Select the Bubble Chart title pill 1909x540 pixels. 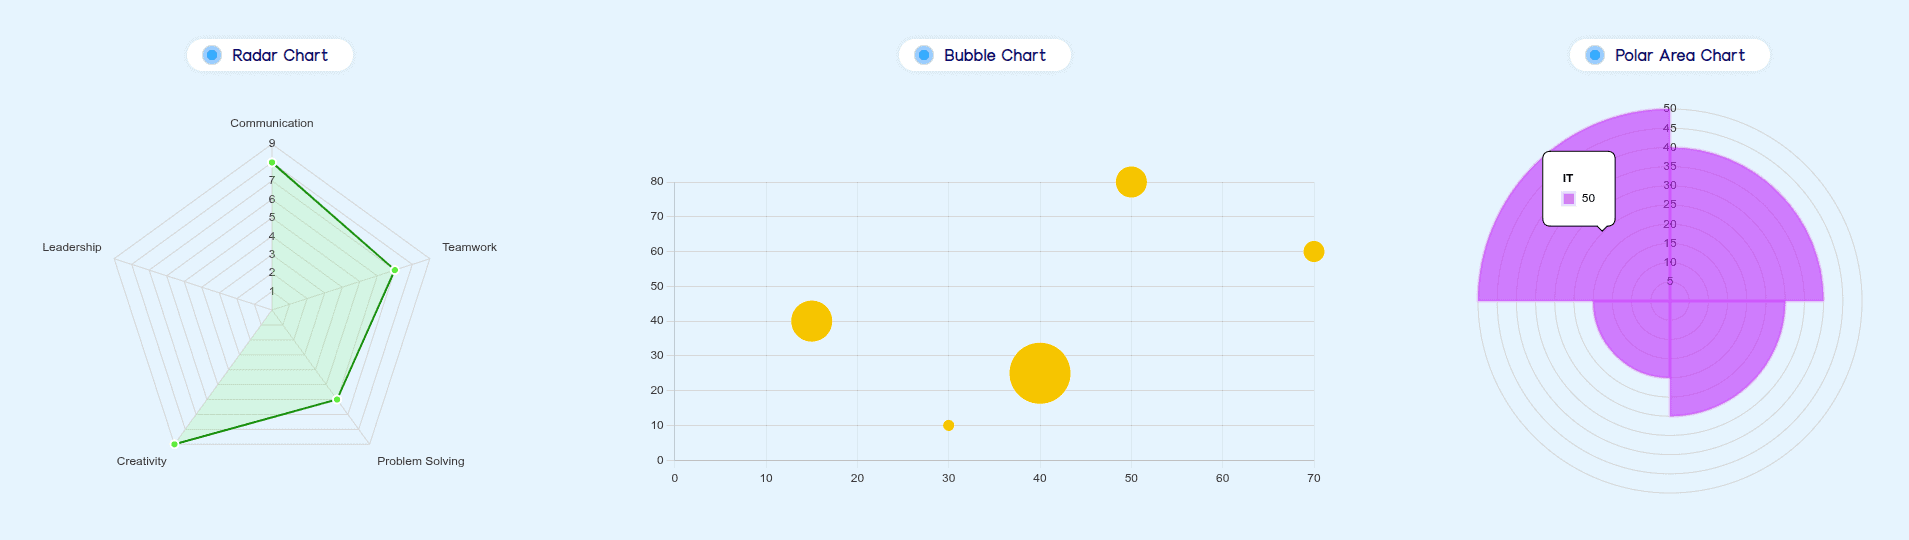985,55
